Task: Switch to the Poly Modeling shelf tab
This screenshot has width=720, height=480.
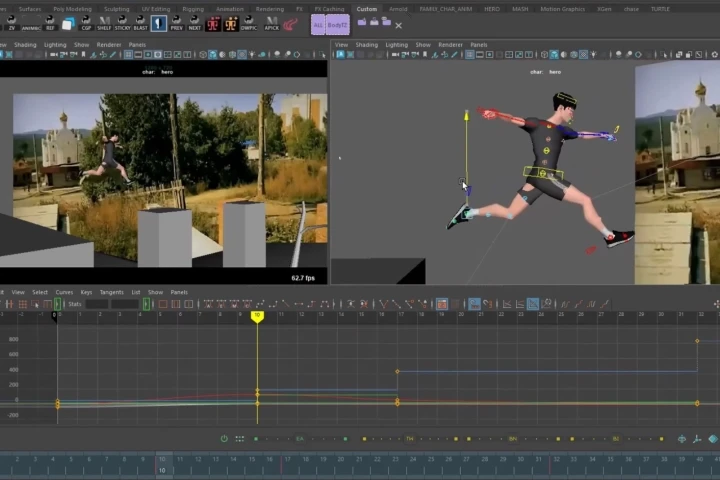Action: 72,9
